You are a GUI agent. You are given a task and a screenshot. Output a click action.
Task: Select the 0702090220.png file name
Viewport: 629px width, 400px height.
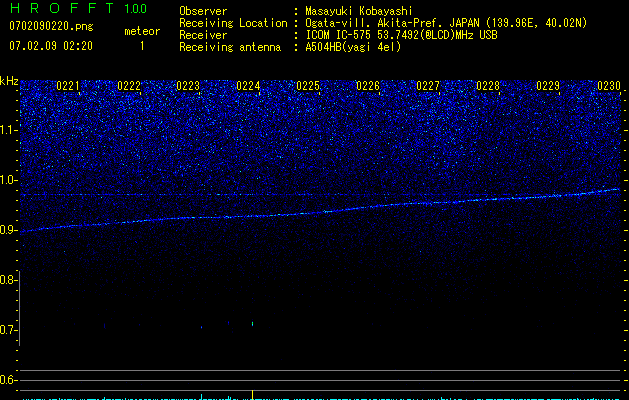coord(43,27)
